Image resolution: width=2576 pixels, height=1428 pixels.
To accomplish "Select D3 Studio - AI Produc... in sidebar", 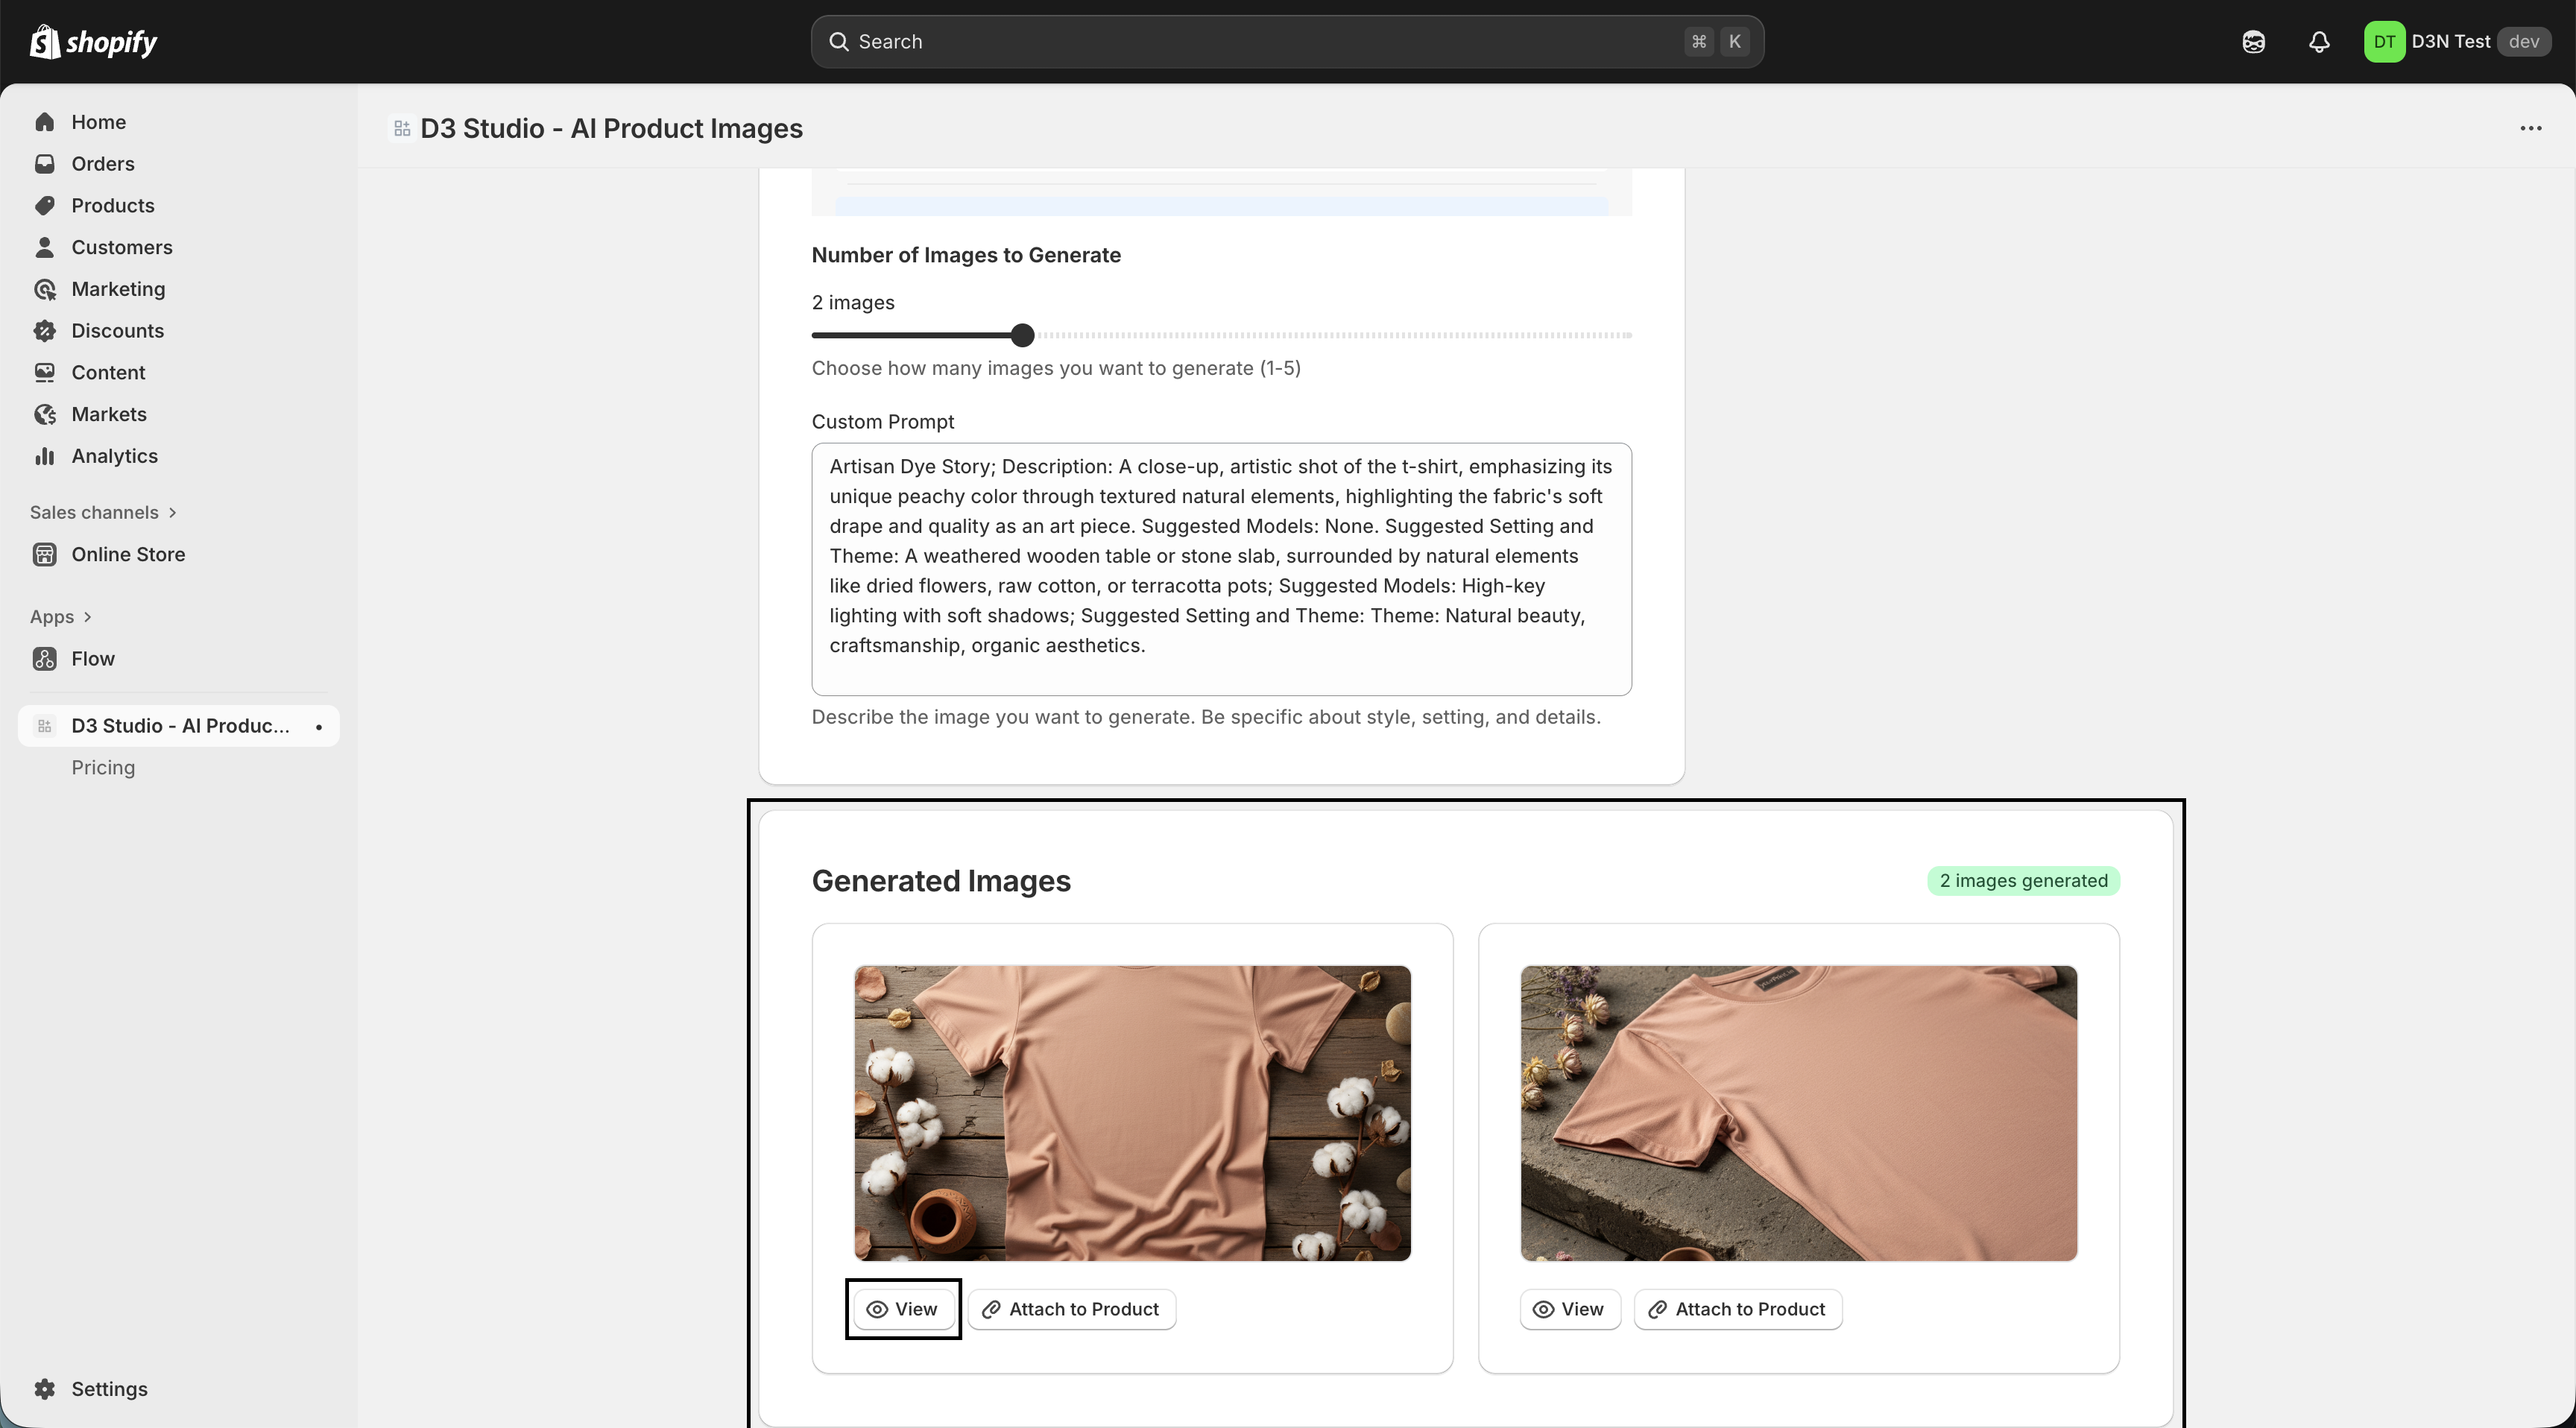I will point(179,726).
